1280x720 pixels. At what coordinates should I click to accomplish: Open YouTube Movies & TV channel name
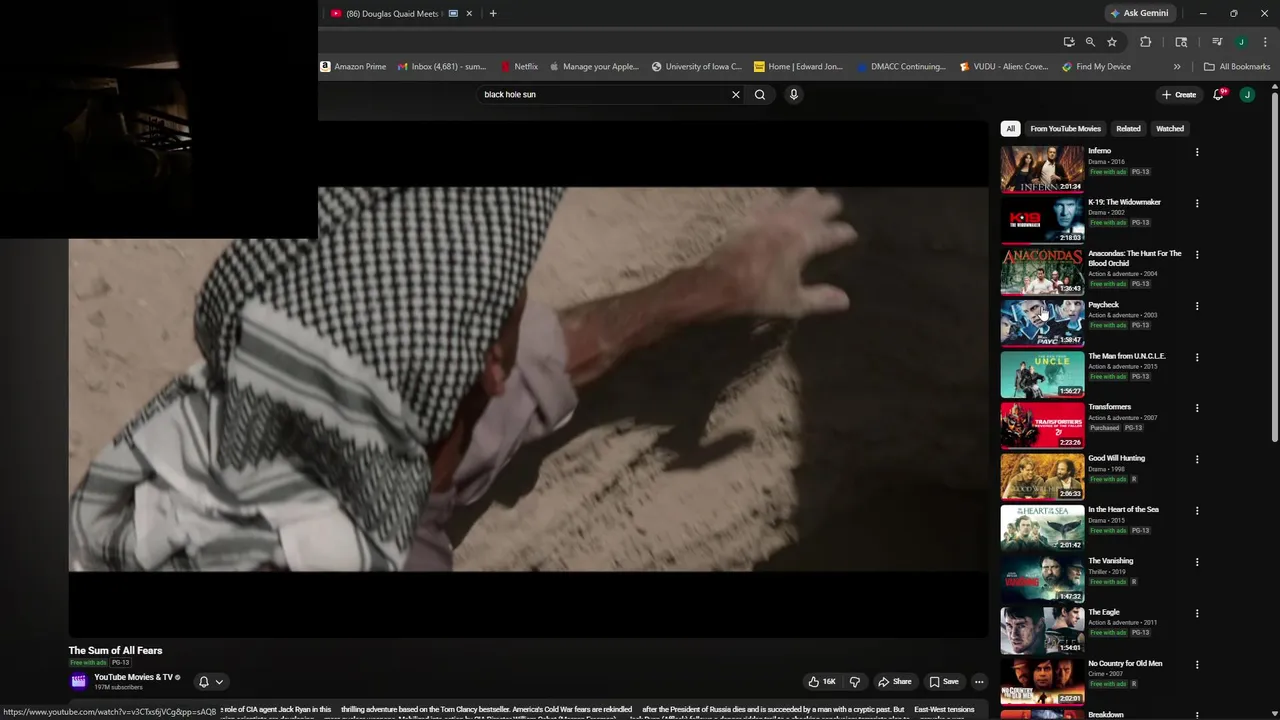(x=133, y=677)
